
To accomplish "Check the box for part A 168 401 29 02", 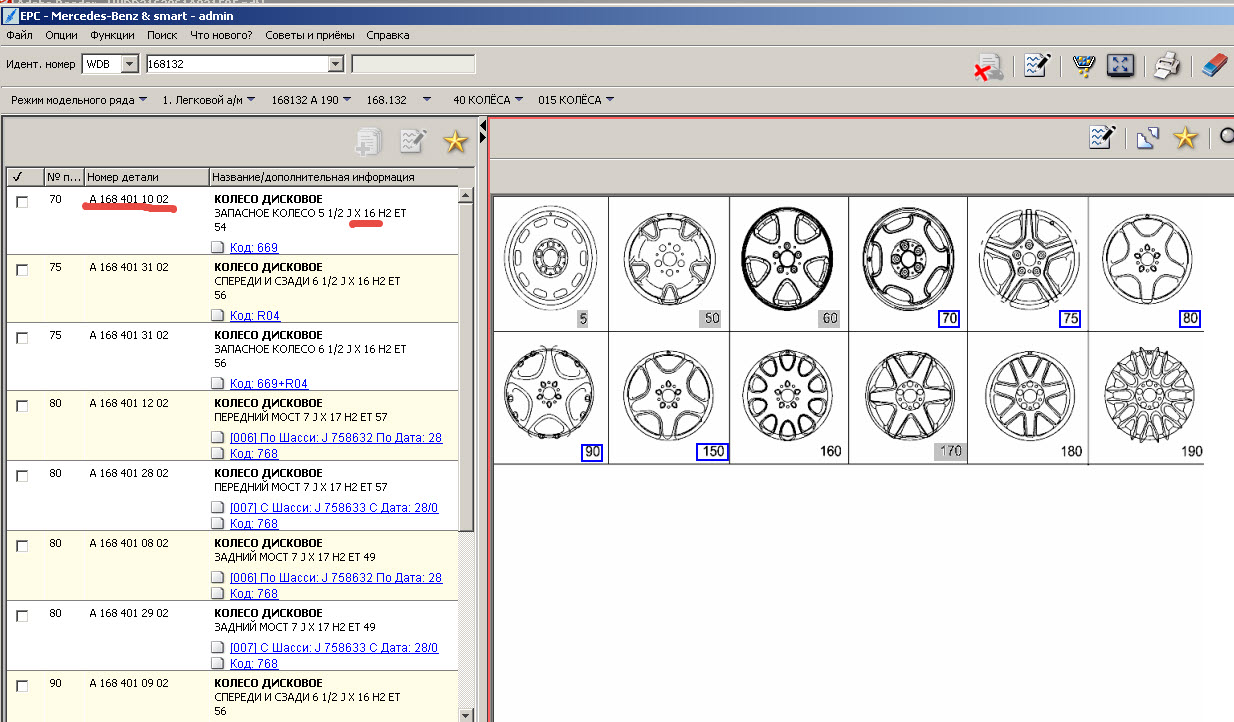I will pos(22,615).
